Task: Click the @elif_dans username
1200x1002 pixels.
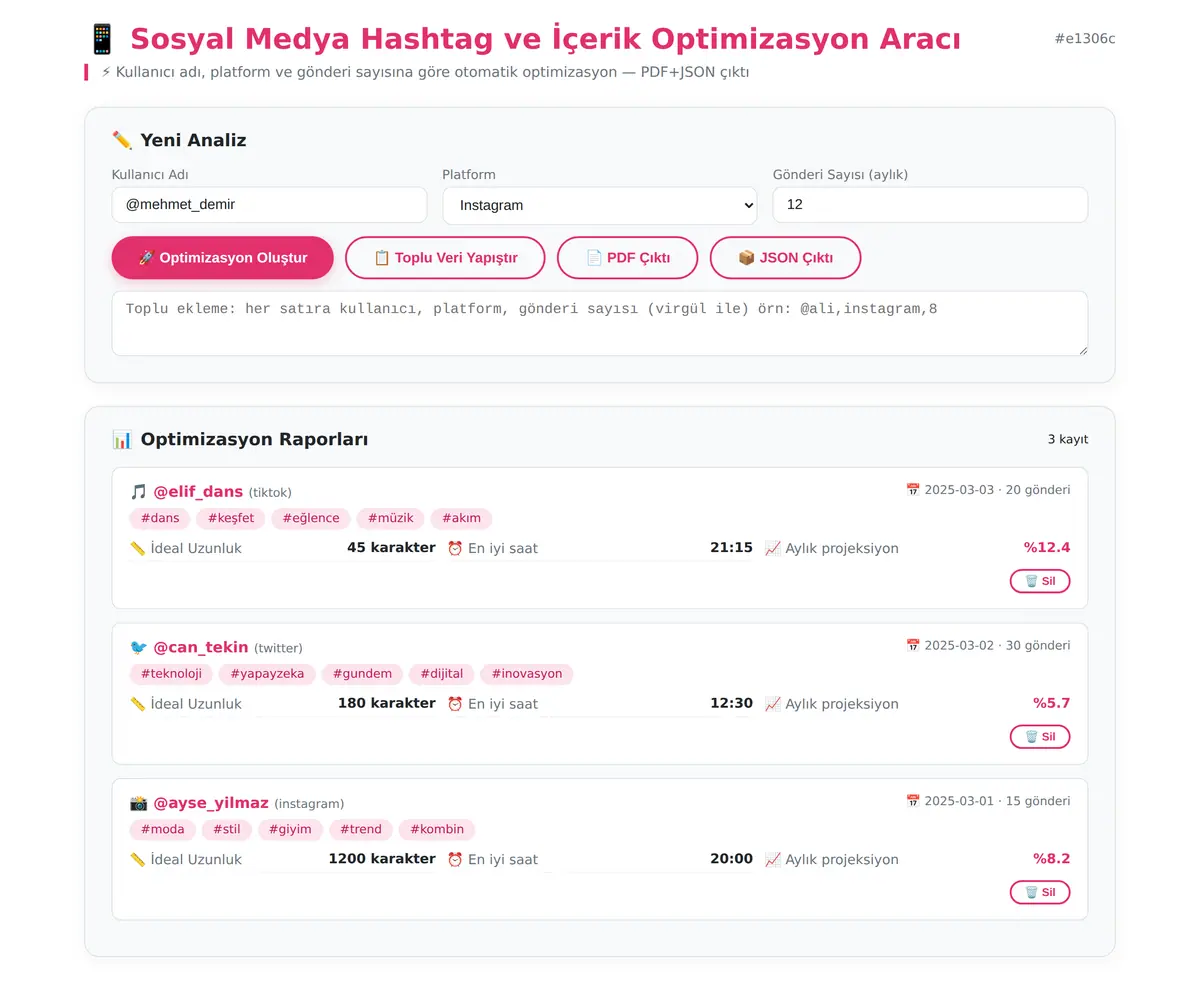Action: [x=198, y=491]
